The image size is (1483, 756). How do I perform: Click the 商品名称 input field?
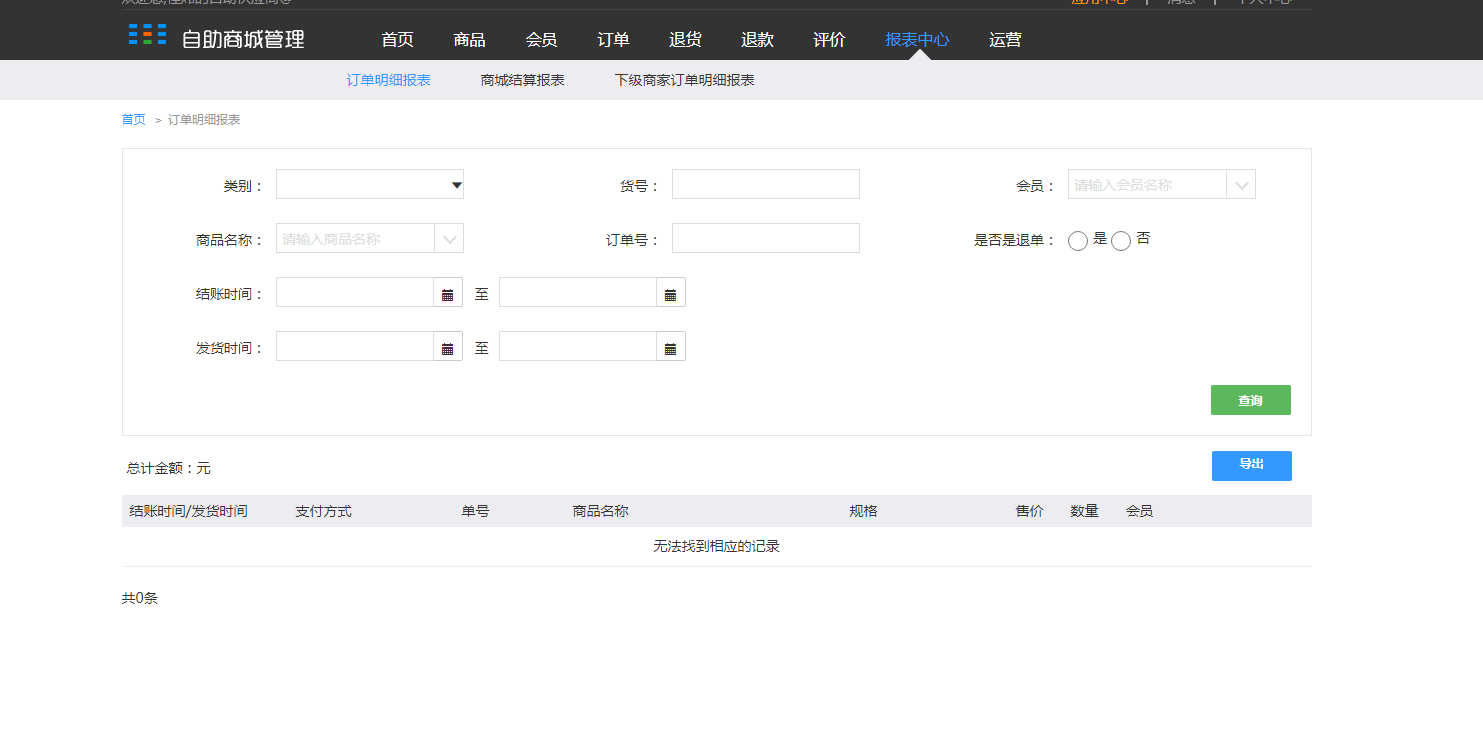[355, 239]
